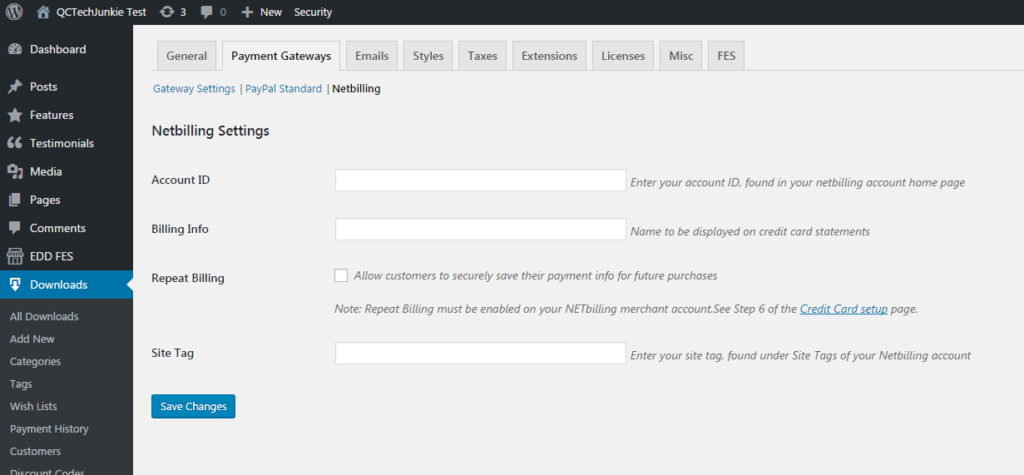Viewport: 1024px width, 475px height.
Task: Focus the Site Tag input field
Action: point(480,353)
